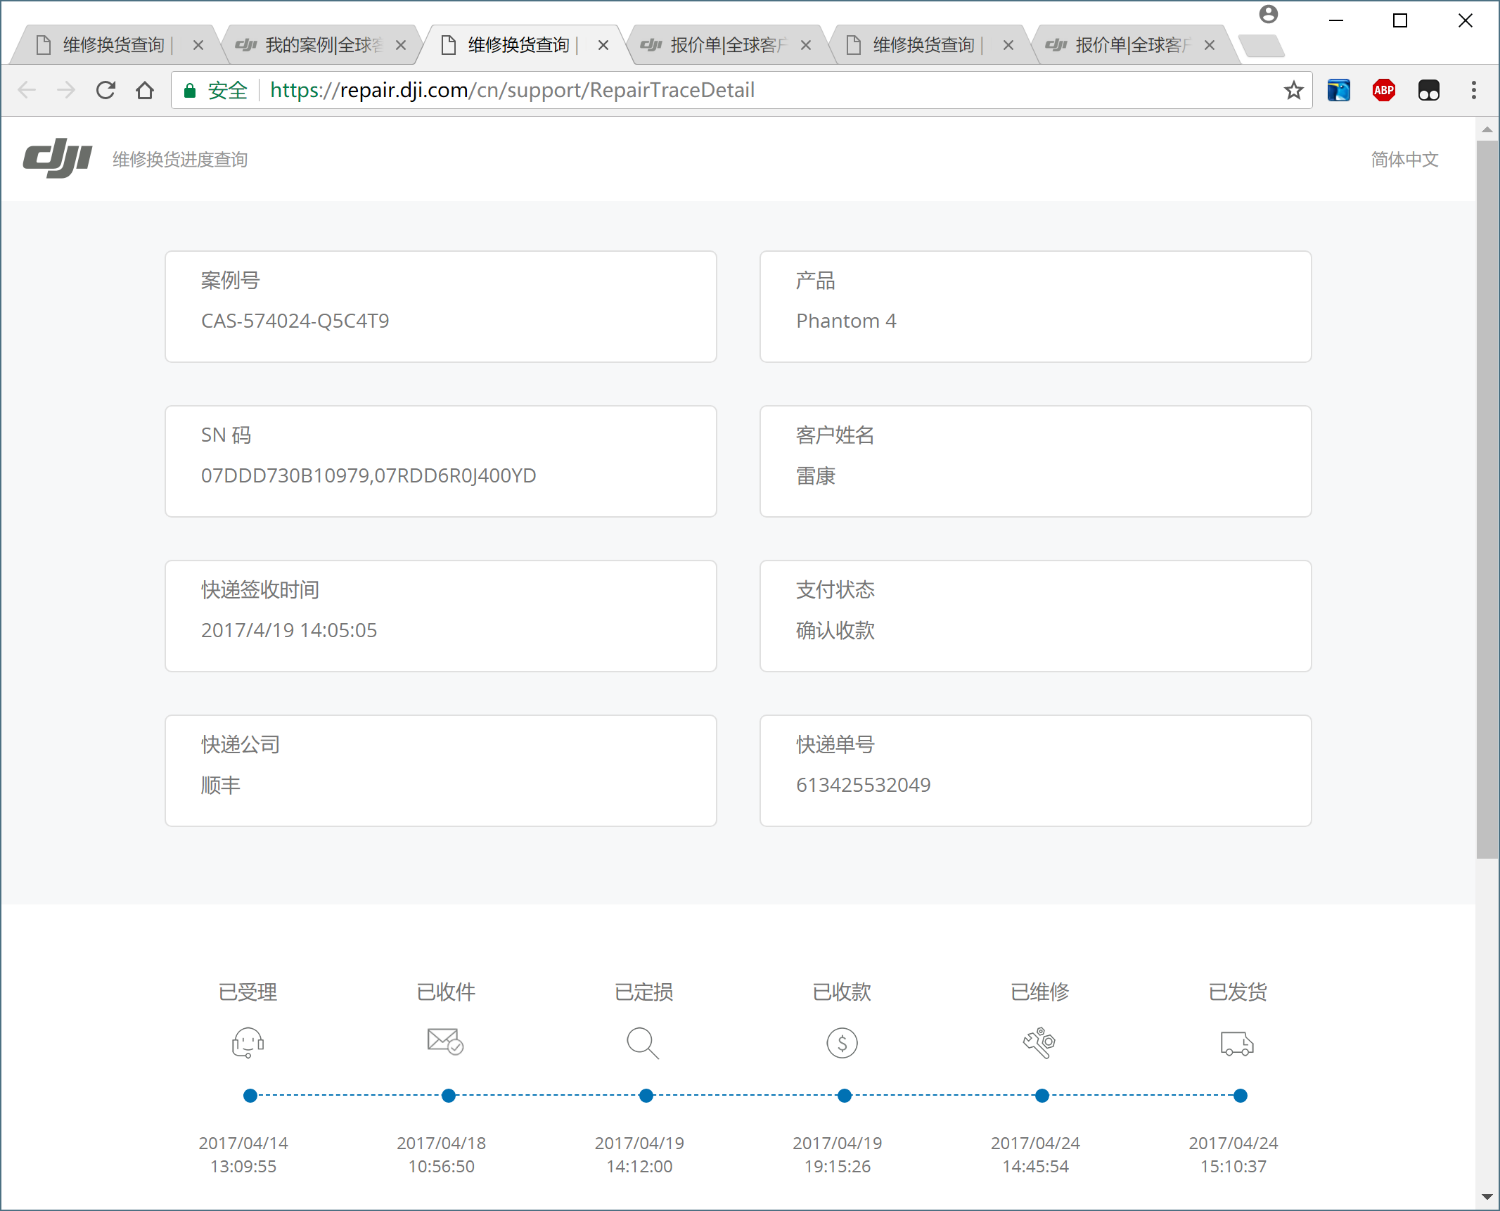Screen dimensions: 1500x1211
Task: Click the 已收件 timeline dot
Action: point(449,1096)
